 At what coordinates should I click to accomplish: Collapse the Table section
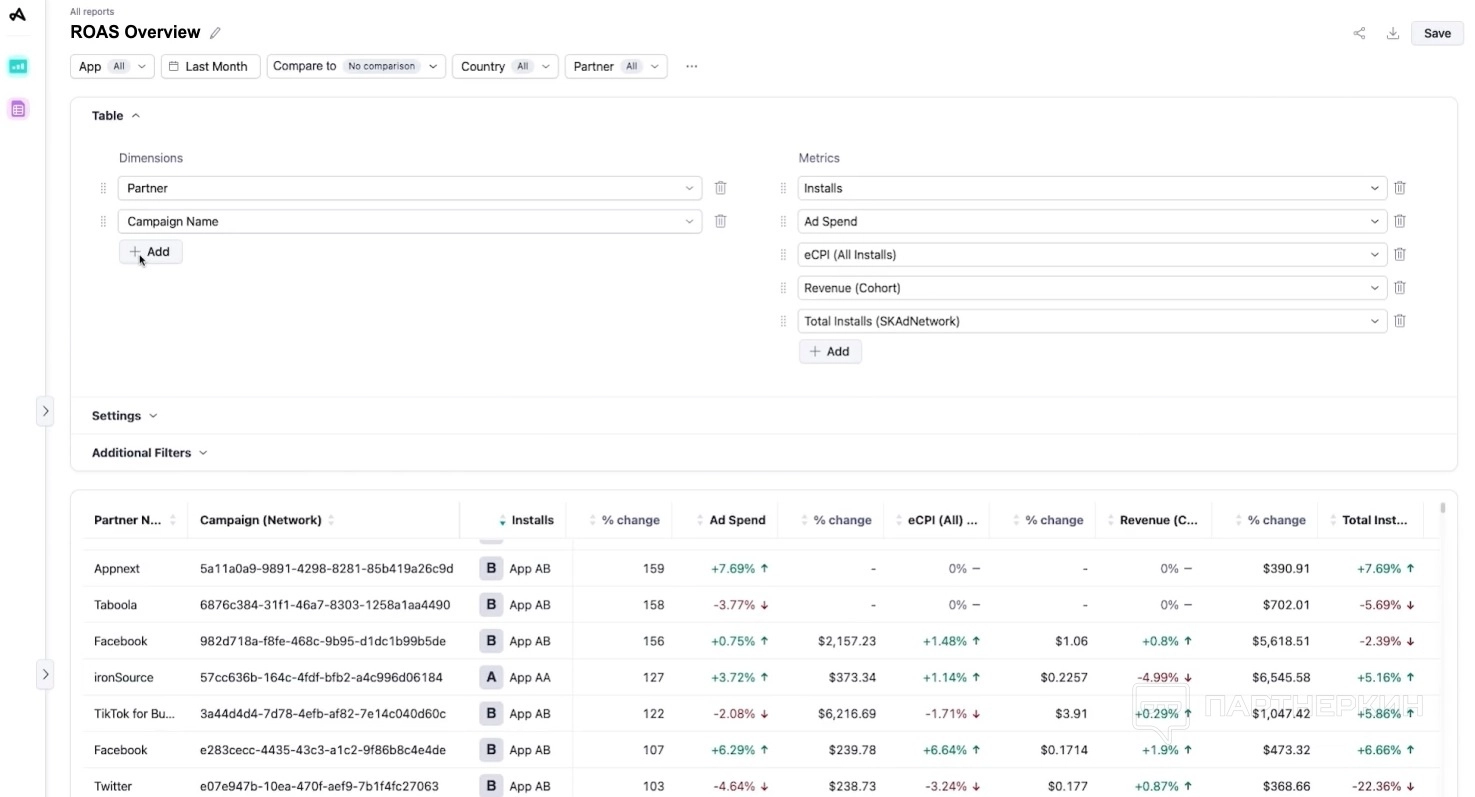click(x=115, y=116)
